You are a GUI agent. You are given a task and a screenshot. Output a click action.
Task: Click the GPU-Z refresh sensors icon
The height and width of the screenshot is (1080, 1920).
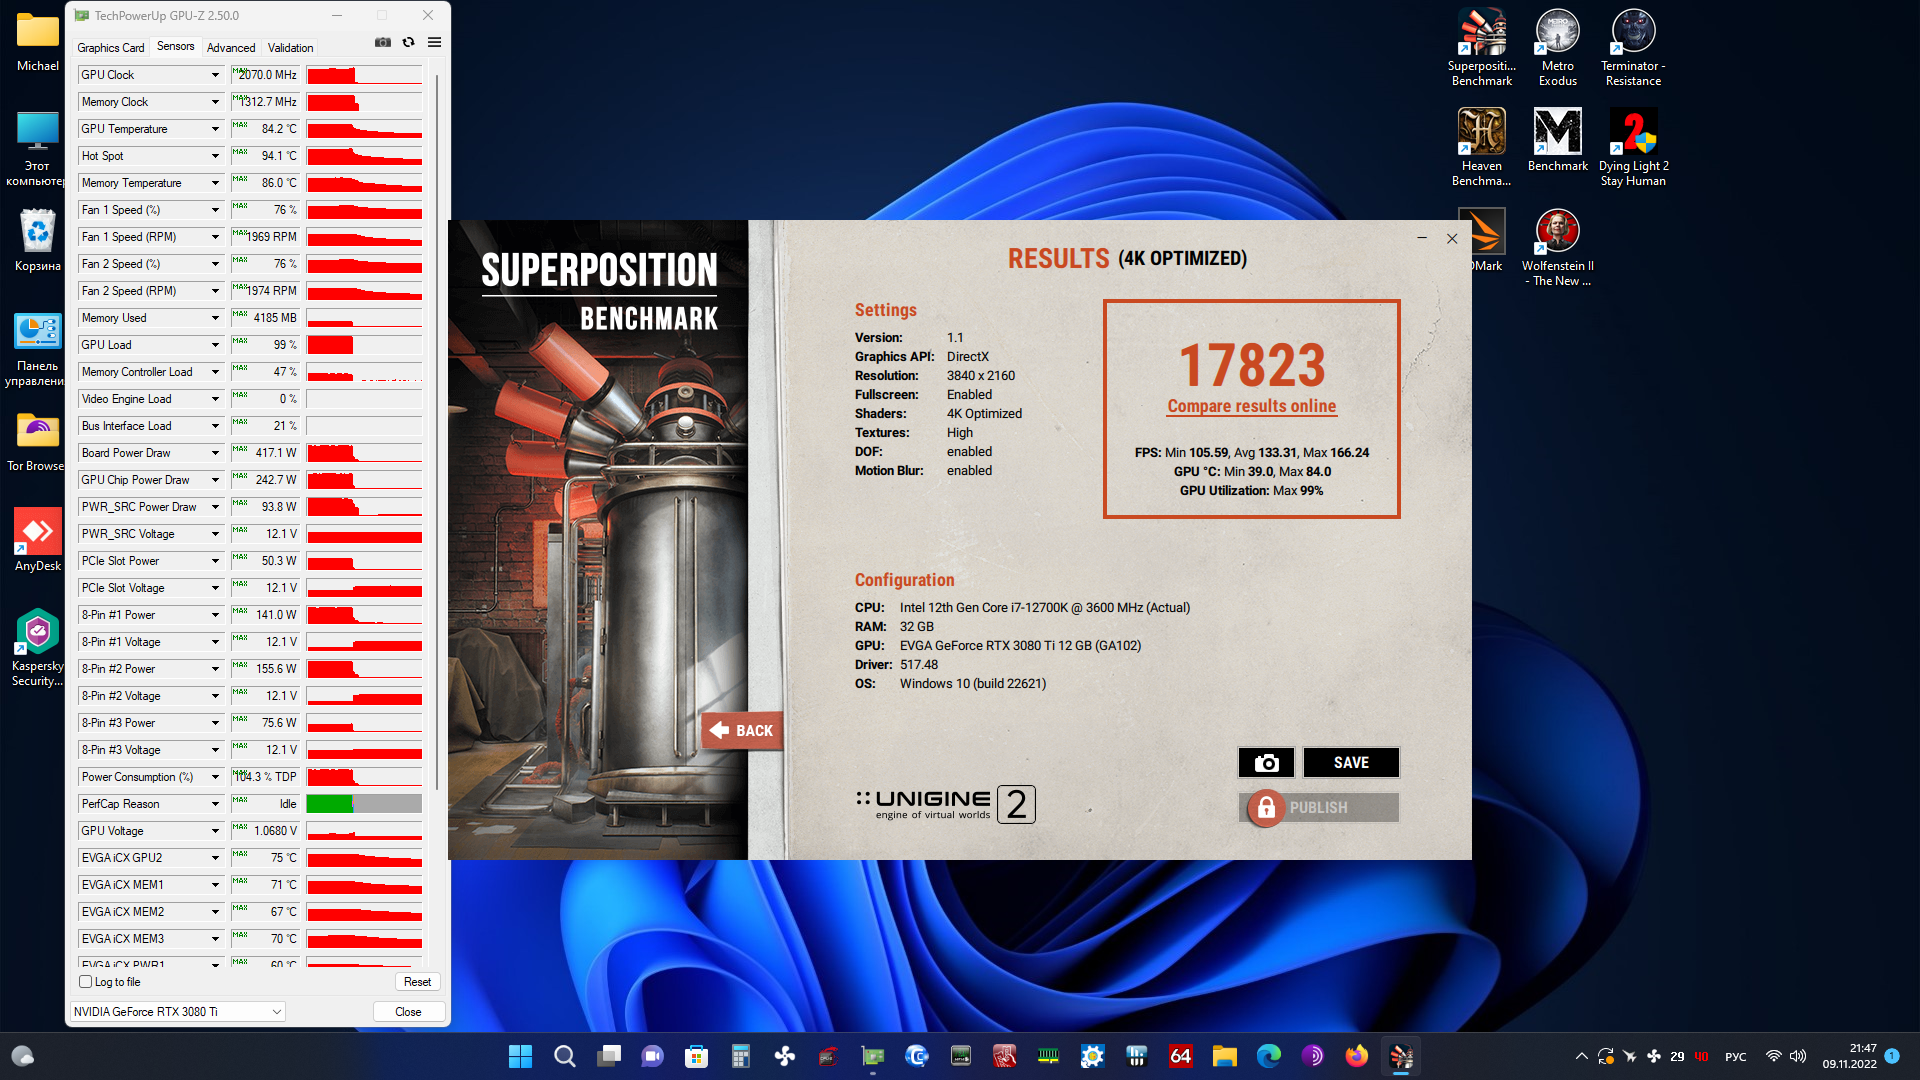408,42
